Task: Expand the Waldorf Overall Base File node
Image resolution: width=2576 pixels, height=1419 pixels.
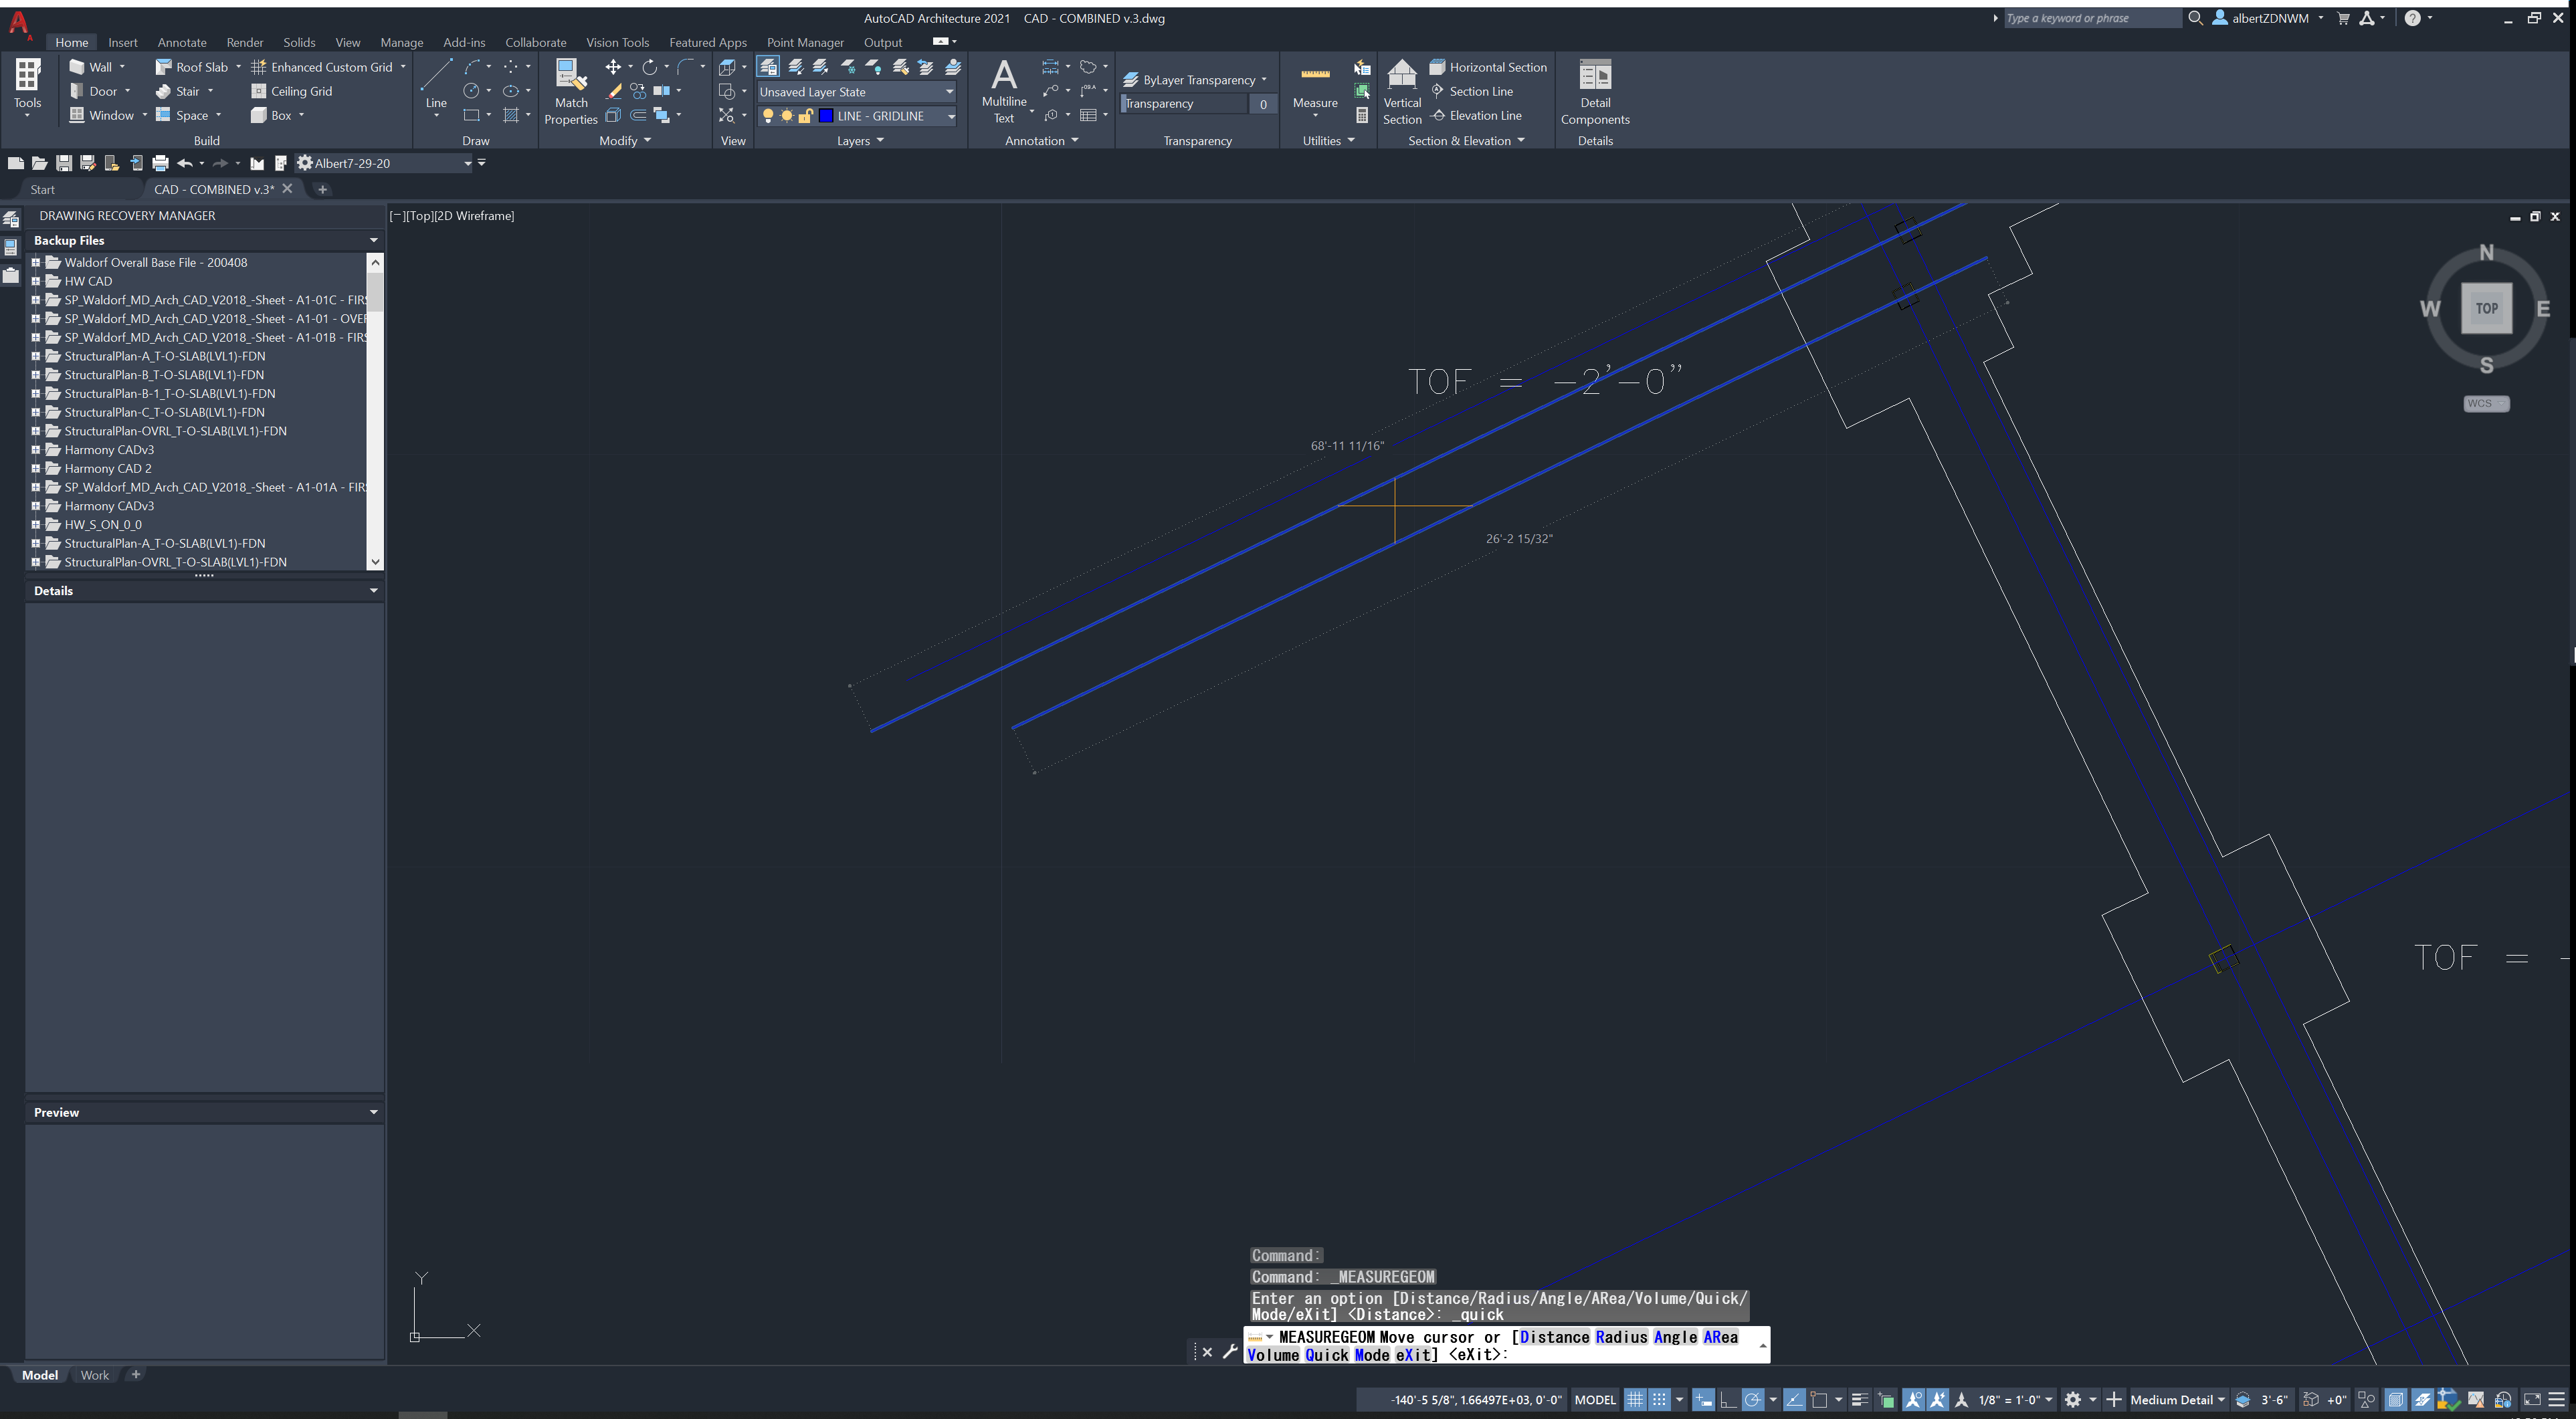Action: [x=36, y=262]
